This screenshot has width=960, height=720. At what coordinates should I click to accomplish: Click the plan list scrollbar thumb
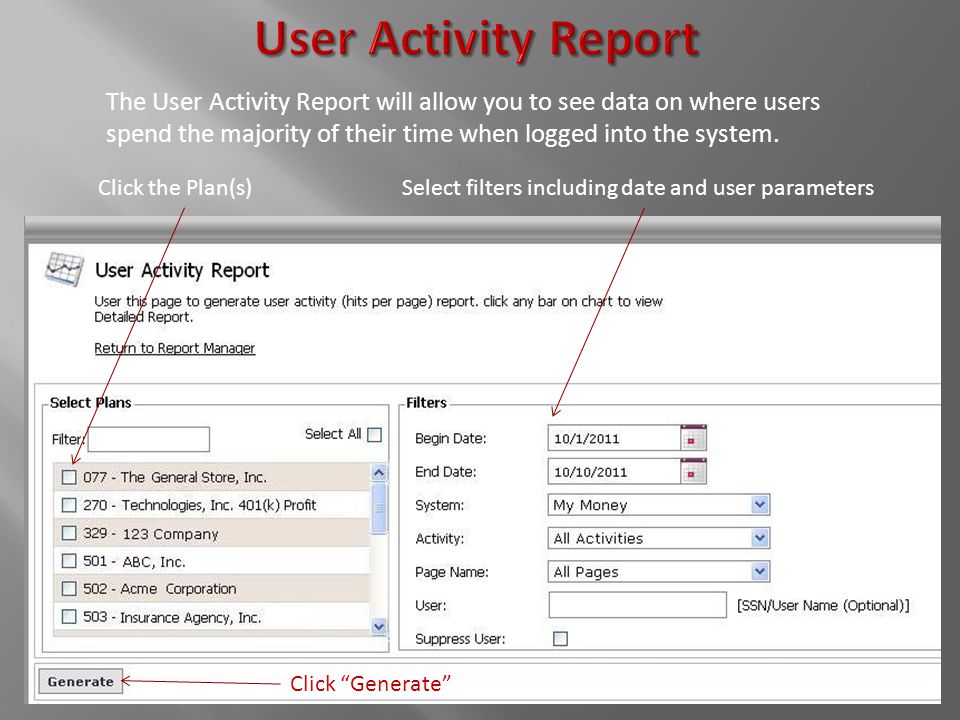click(x=379, y=508)
